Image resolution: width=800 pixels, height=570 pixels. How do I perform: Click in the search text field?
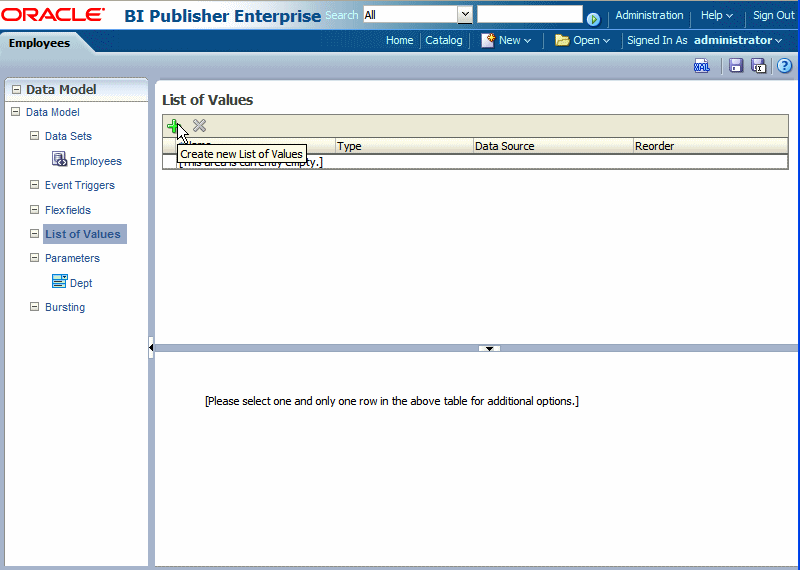click(530, 14)
